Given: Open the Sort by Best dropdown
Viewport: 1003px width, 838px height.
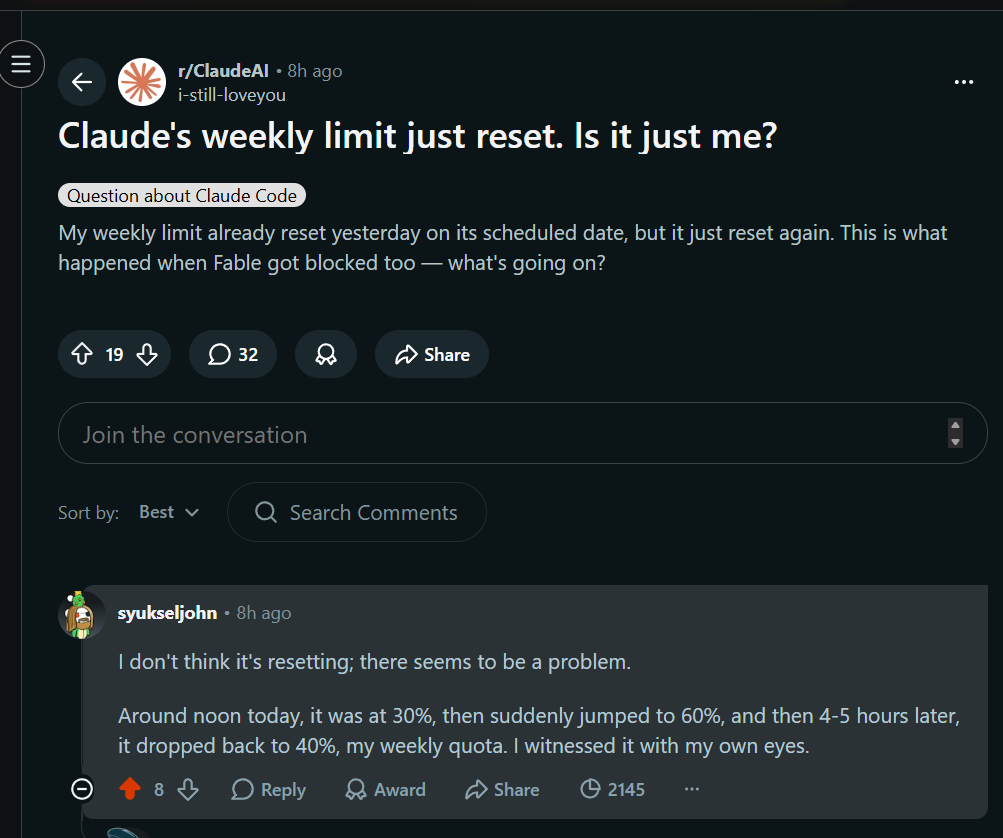Looking at the screenshot, I should 169,512.
